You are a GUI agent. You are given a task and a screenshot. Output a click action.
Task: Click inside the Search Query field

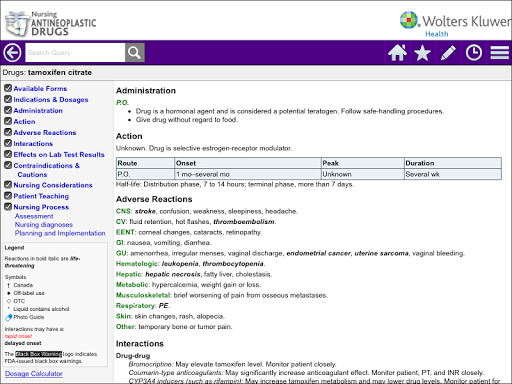point(75,53)
